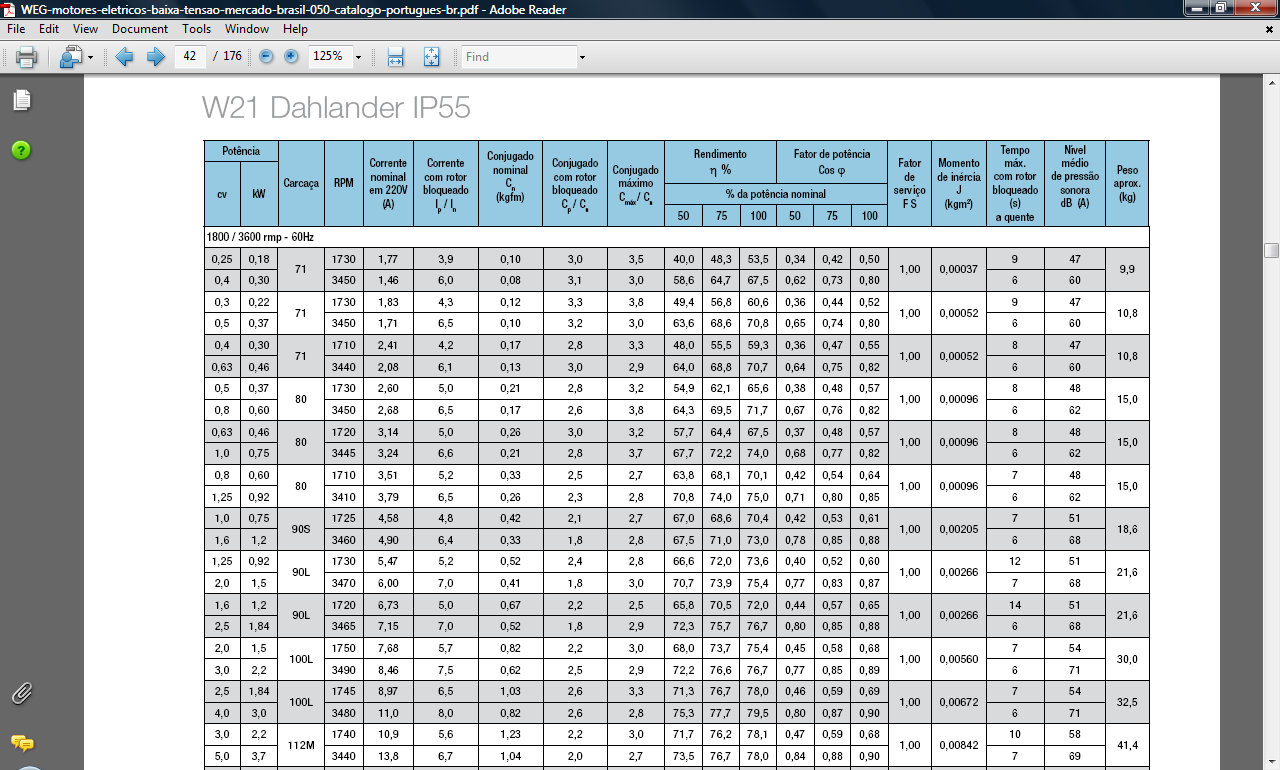
Task: Click the RPM value "3490"
Action: [344, 670]
